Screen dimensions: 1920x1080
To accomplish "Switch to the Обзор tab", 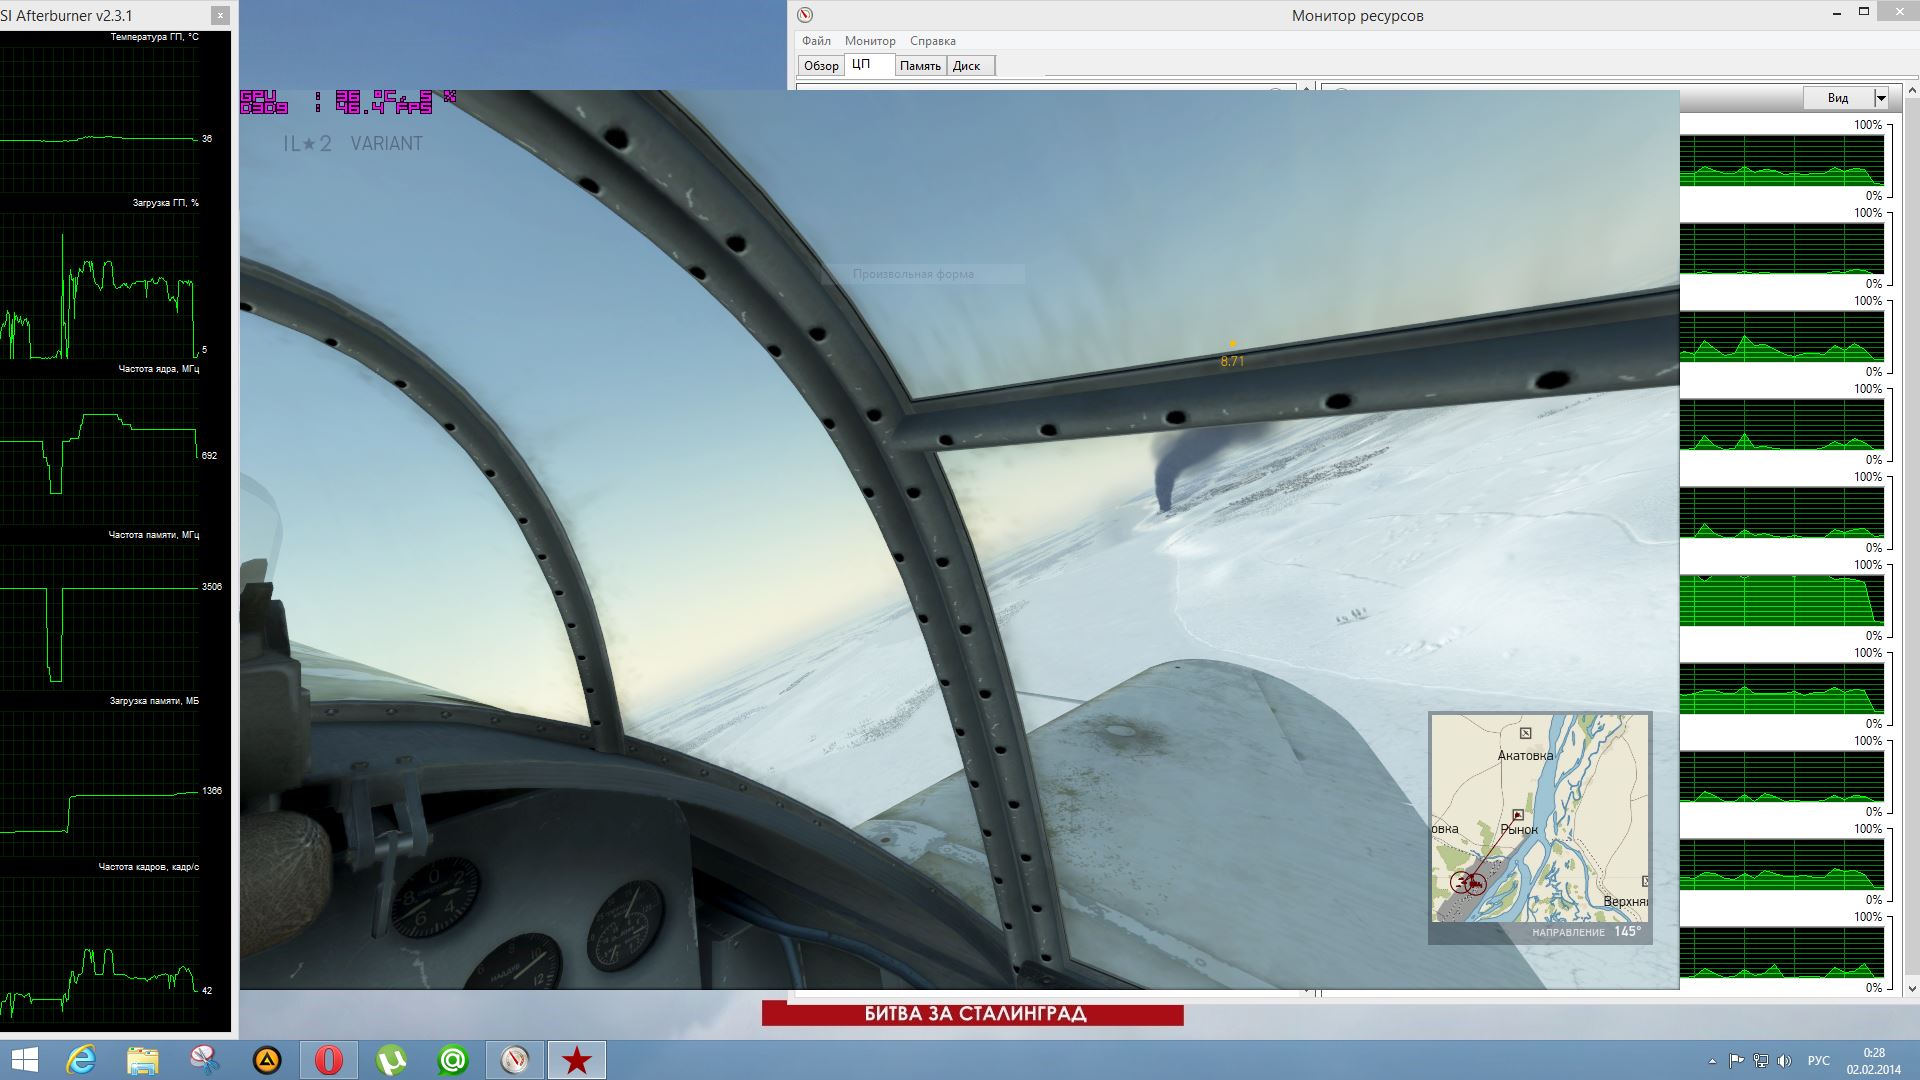I will [x=821, y=66].
